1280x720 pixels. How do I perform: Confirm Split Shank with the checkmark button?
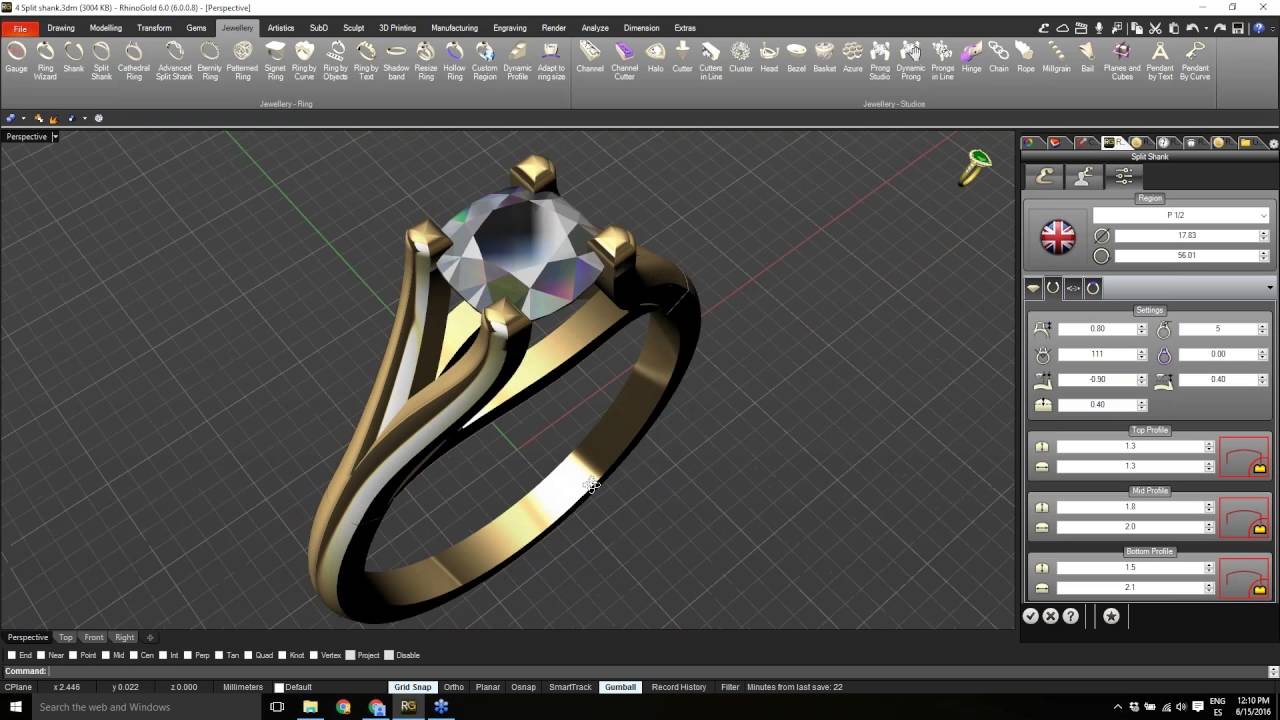[1031, 616]
